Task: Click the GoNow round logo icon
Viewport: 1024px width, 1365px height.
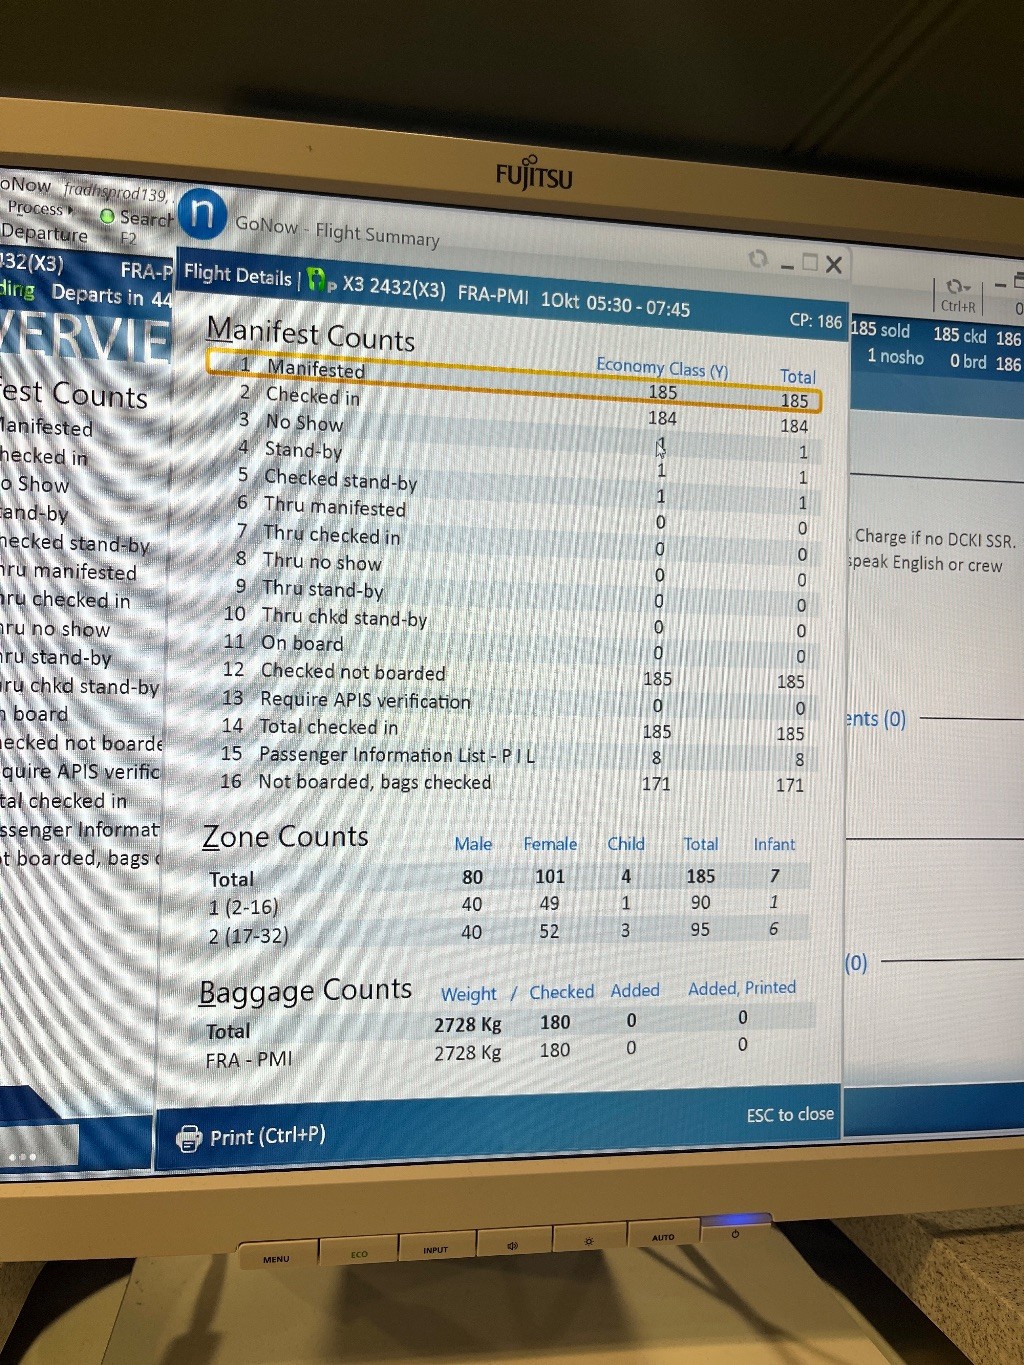Action: 202,214
